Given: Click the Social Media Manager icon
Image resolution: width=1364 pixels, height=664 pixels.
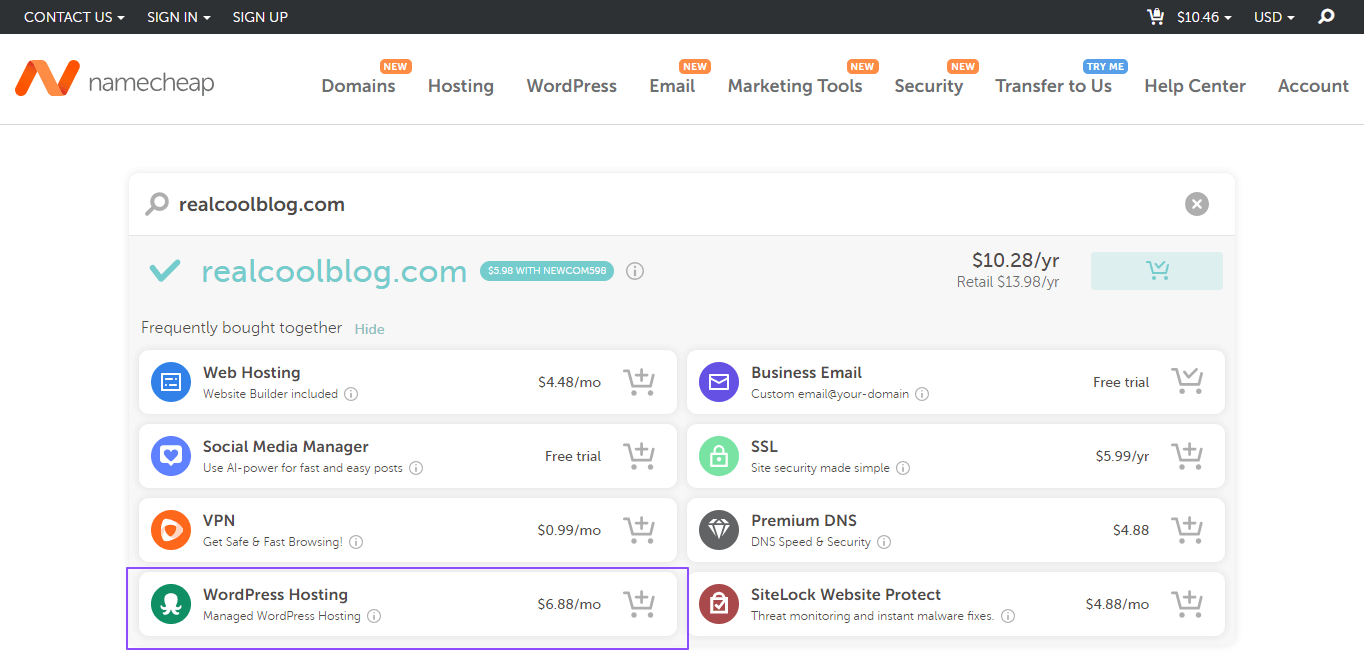Looking at the screenshot, I should (x=171, y=456).
